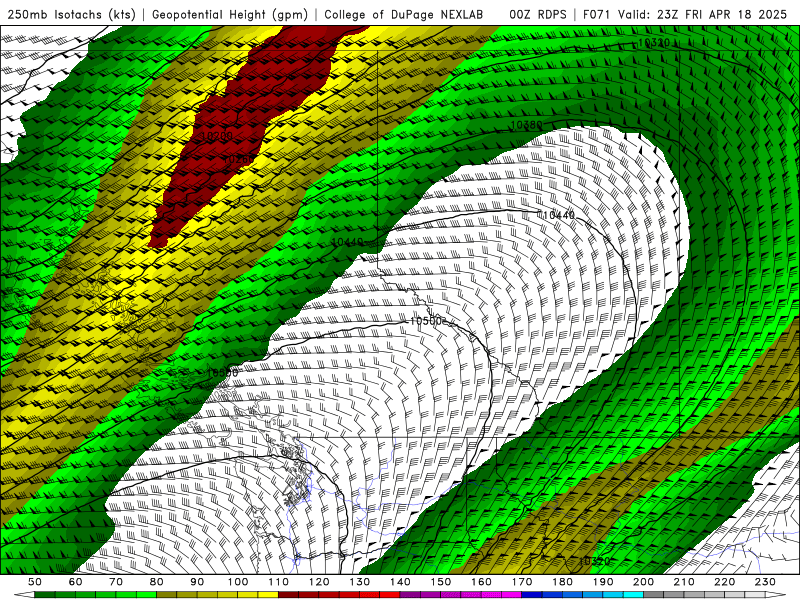Viewport: 800px width, 600px height.
Task: Click the 160 value on the color scale
Action: pyautogui.click(x=481, y=582)
